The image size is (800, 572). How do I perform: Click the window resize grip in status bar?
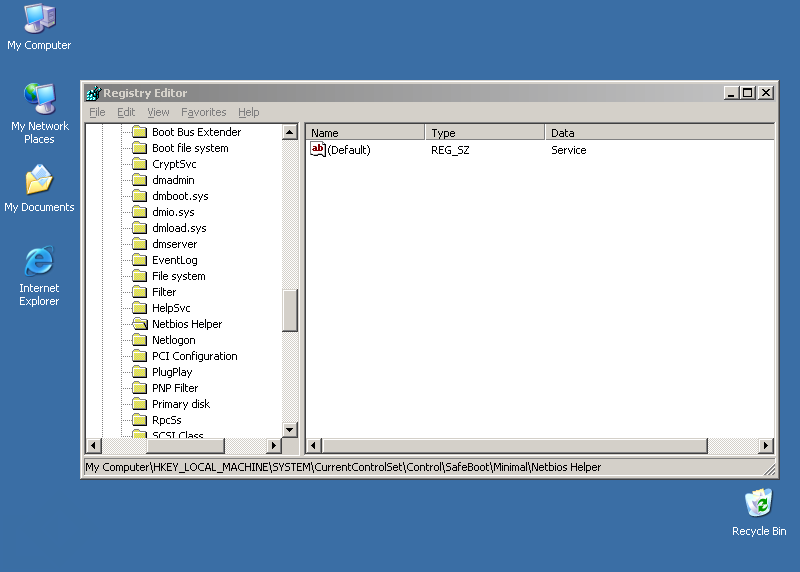[x=769, y=469]
